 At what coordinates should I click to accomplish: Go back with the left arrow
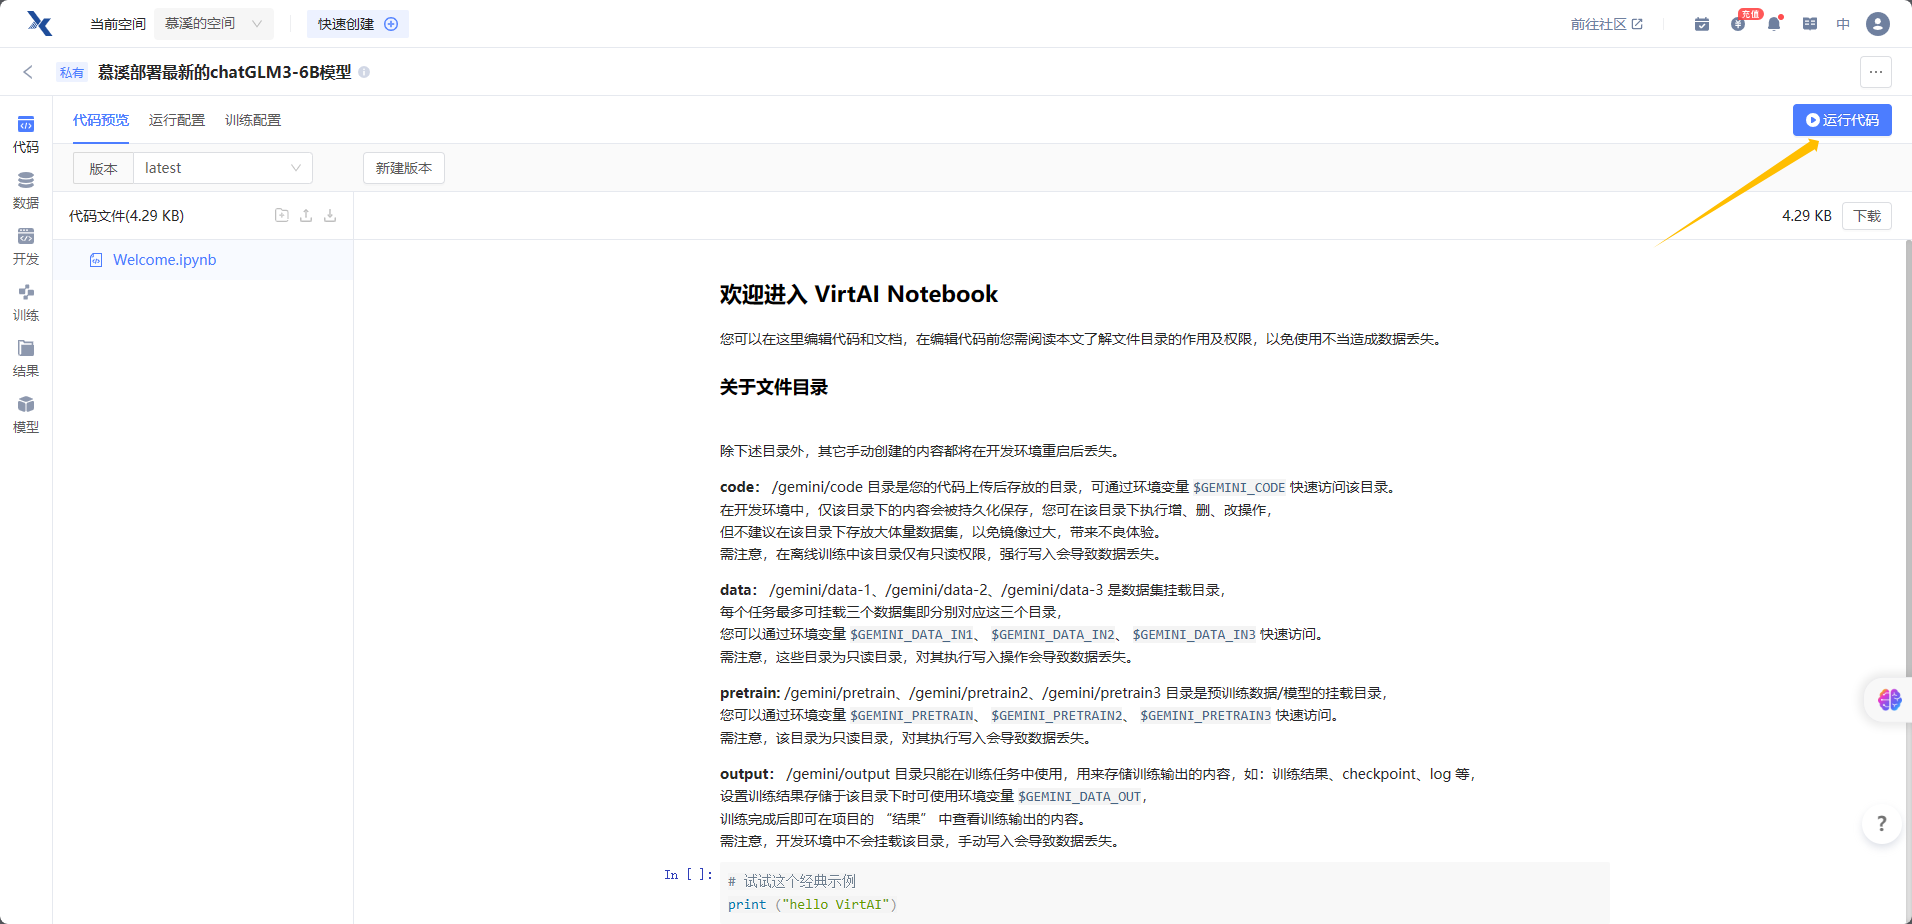click(28, 72)
